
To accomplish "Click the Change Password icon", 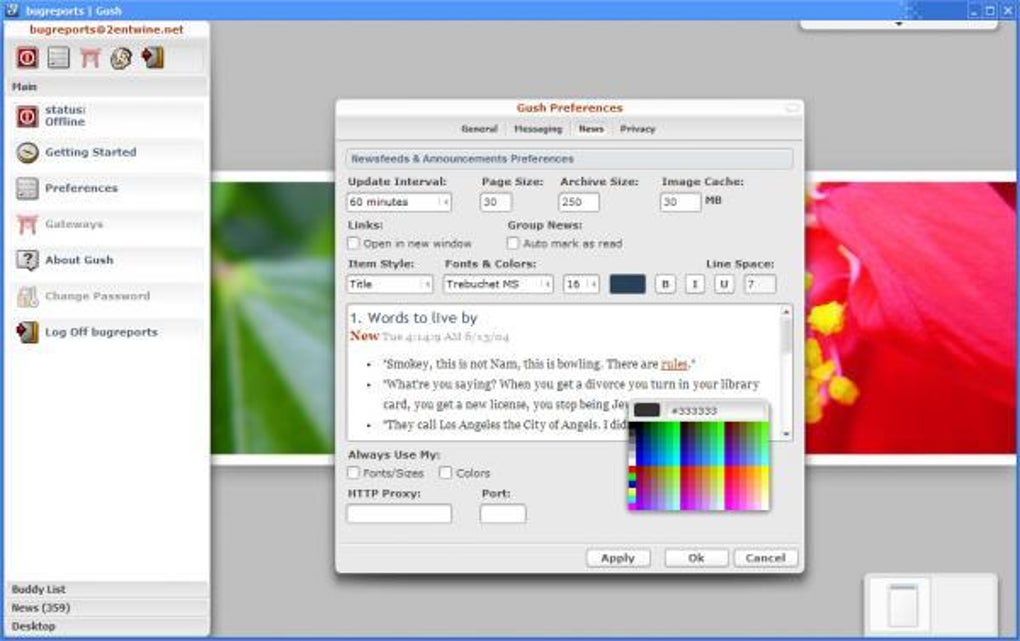I will point(27,296).
